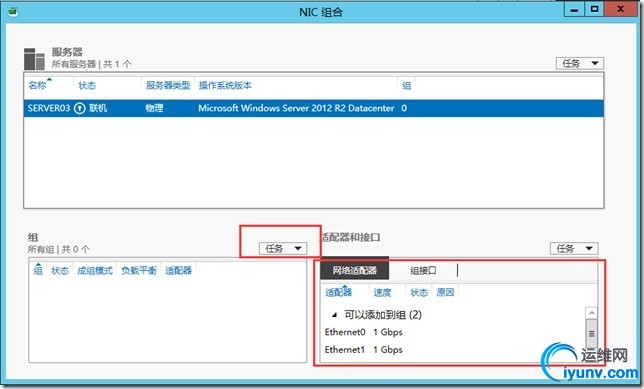Click the 1 Gbps speed for Ethernet1
The image size is (644, 389).
pos(388,350)
